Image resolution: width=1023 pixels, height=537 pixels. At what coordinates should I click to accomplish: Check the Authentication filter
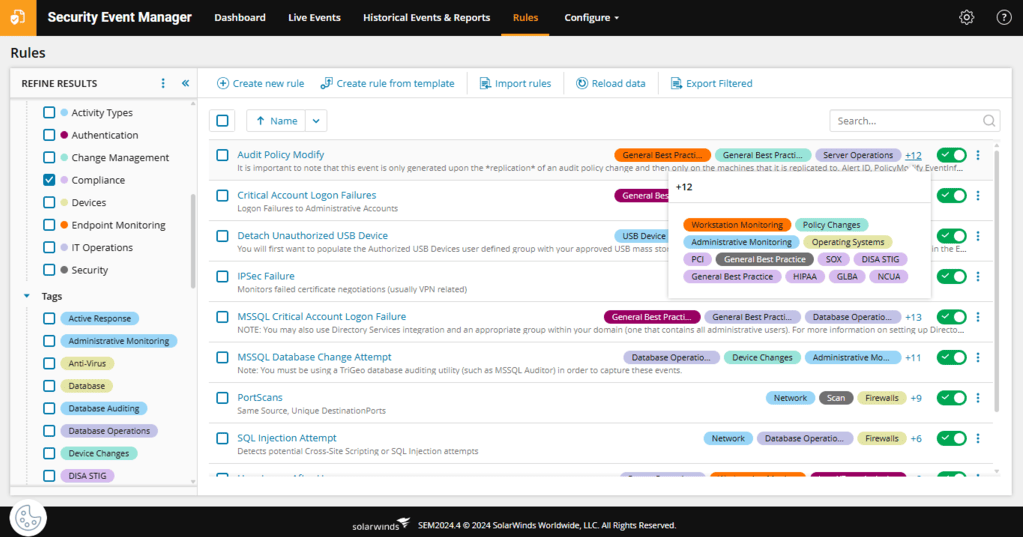click(x=49, y=135)
